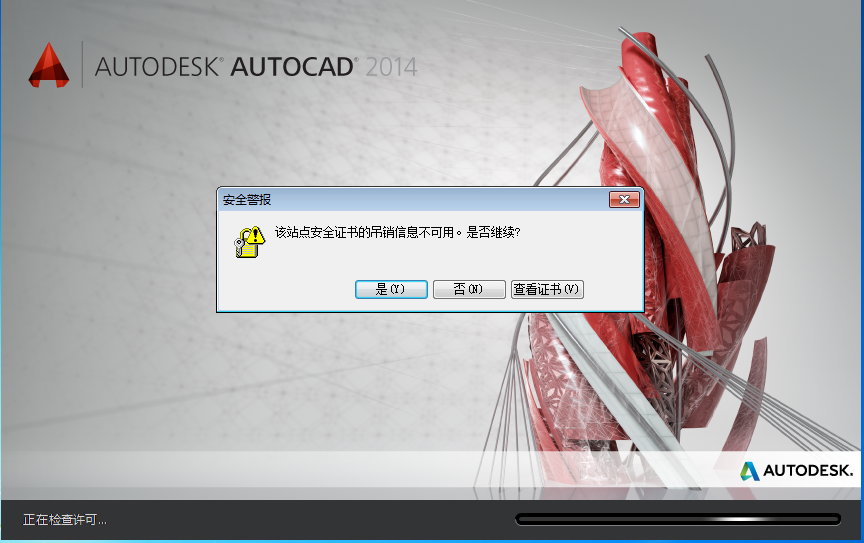The width and height of the screenshot is (864, 543).
Task: Close the 安全警报 dialog
Action: pyautogui.click(x=624, y=200)
